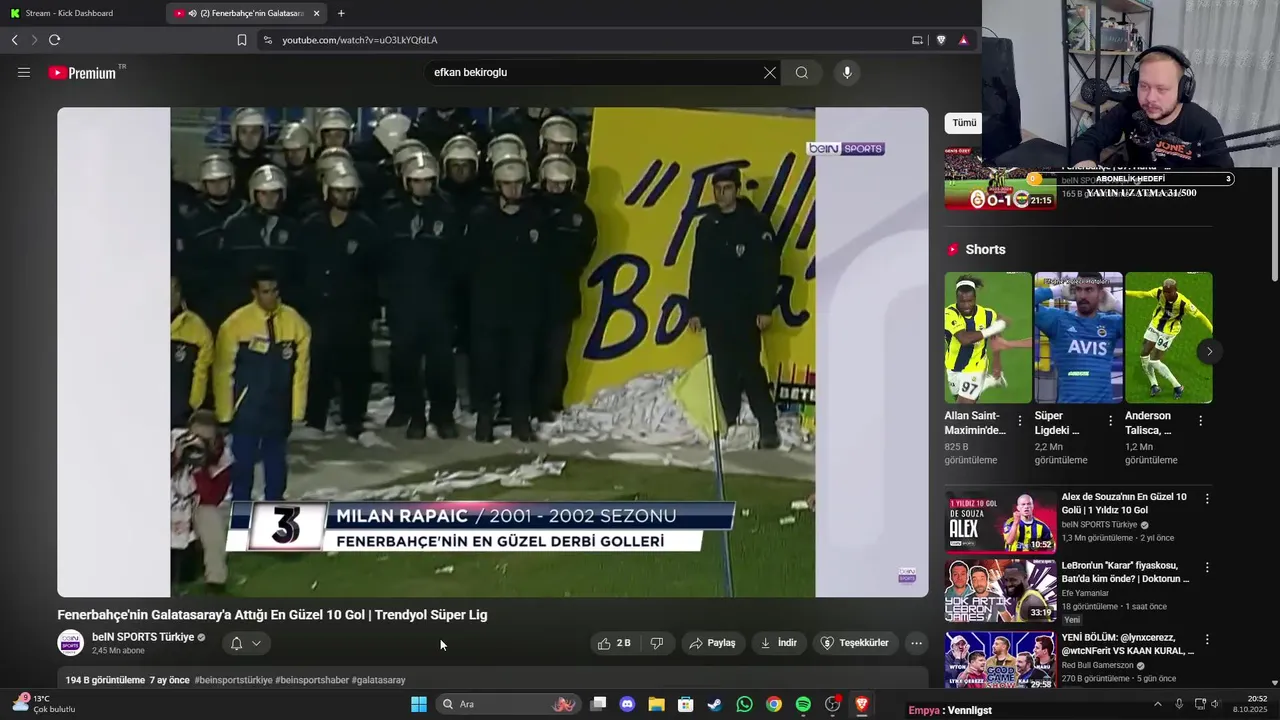The image size is (1280, 720).
Task: Open OBS Studio from the taskbar
Action: 832,704
